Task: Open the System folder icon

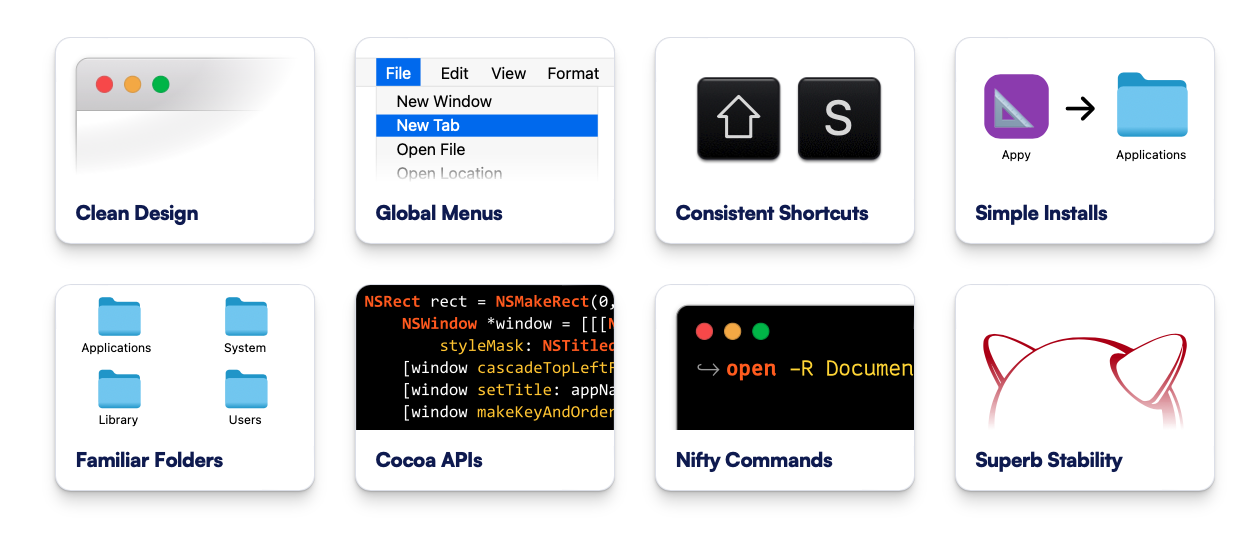Action: coord(246,316)
